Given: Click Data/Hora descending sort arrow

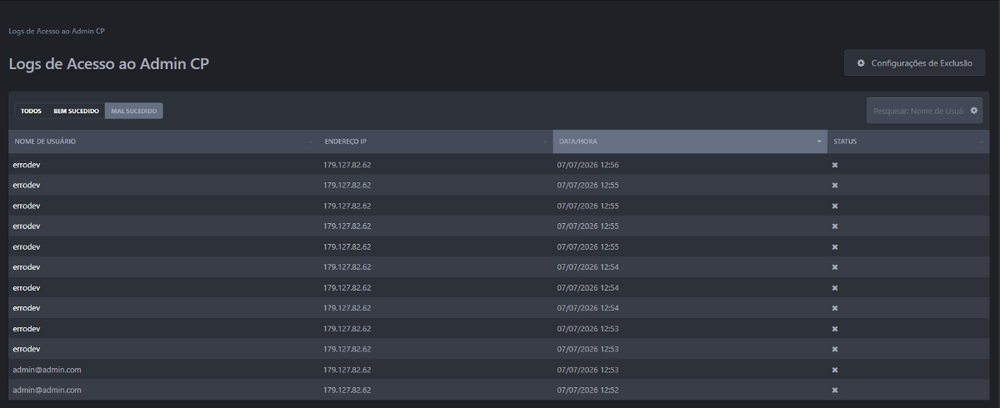Looking at the screenshot, I should pyautogui.click(x=820, y=142).
